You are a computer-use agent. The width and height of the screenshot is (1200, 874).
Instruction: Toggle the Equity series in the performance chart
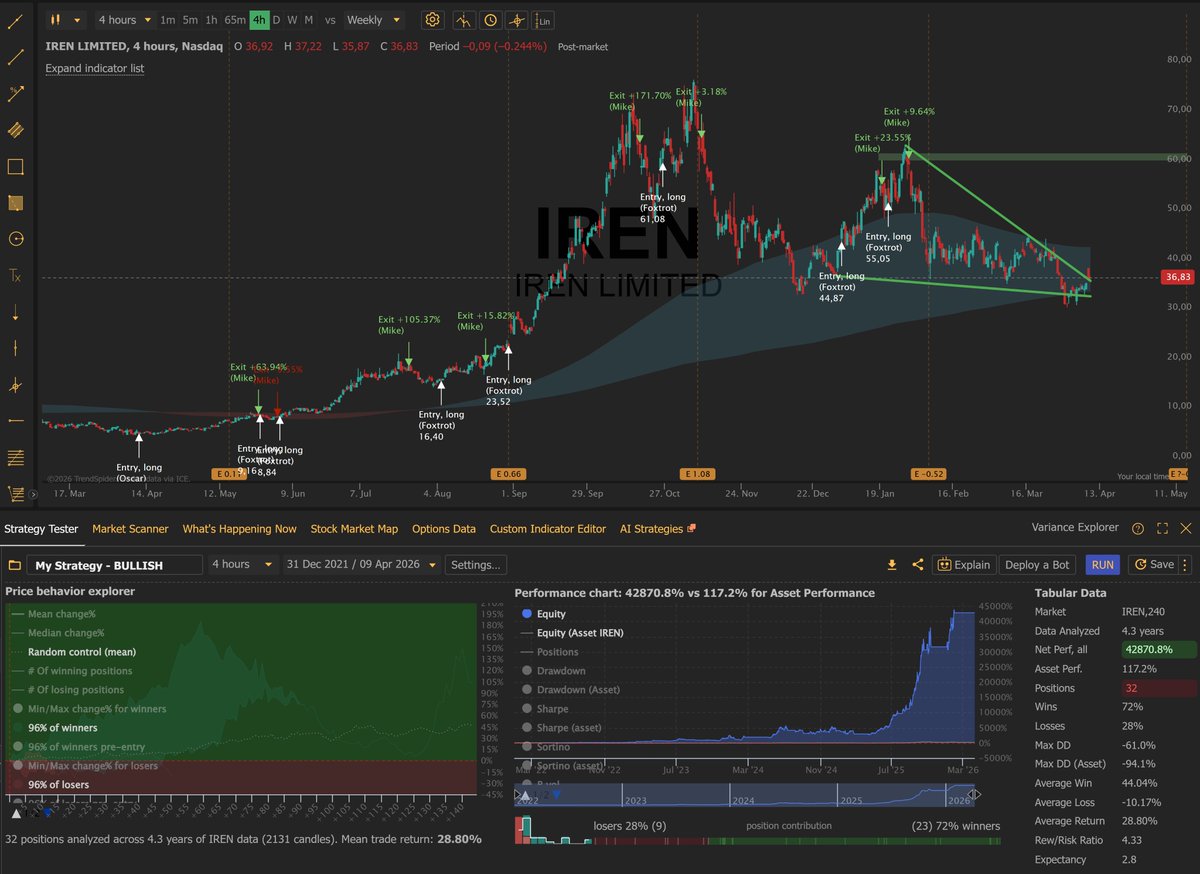[545, 614]
